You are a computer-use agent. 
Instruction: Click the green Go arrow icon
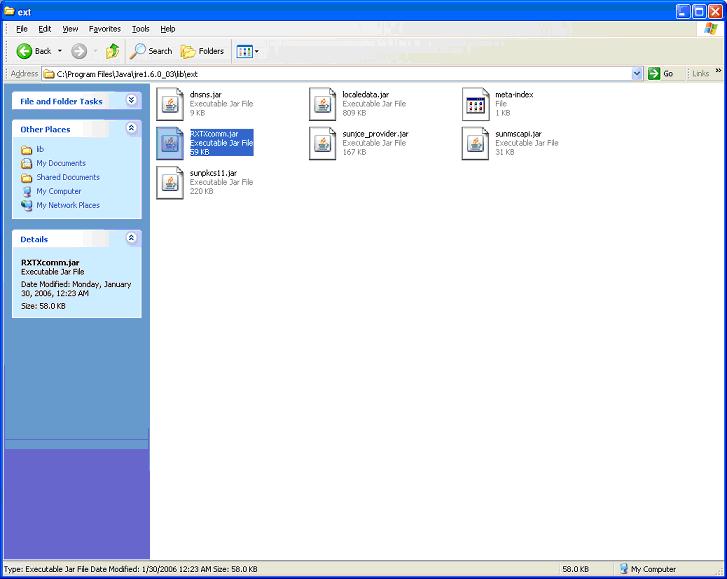(x=654, y=73)
